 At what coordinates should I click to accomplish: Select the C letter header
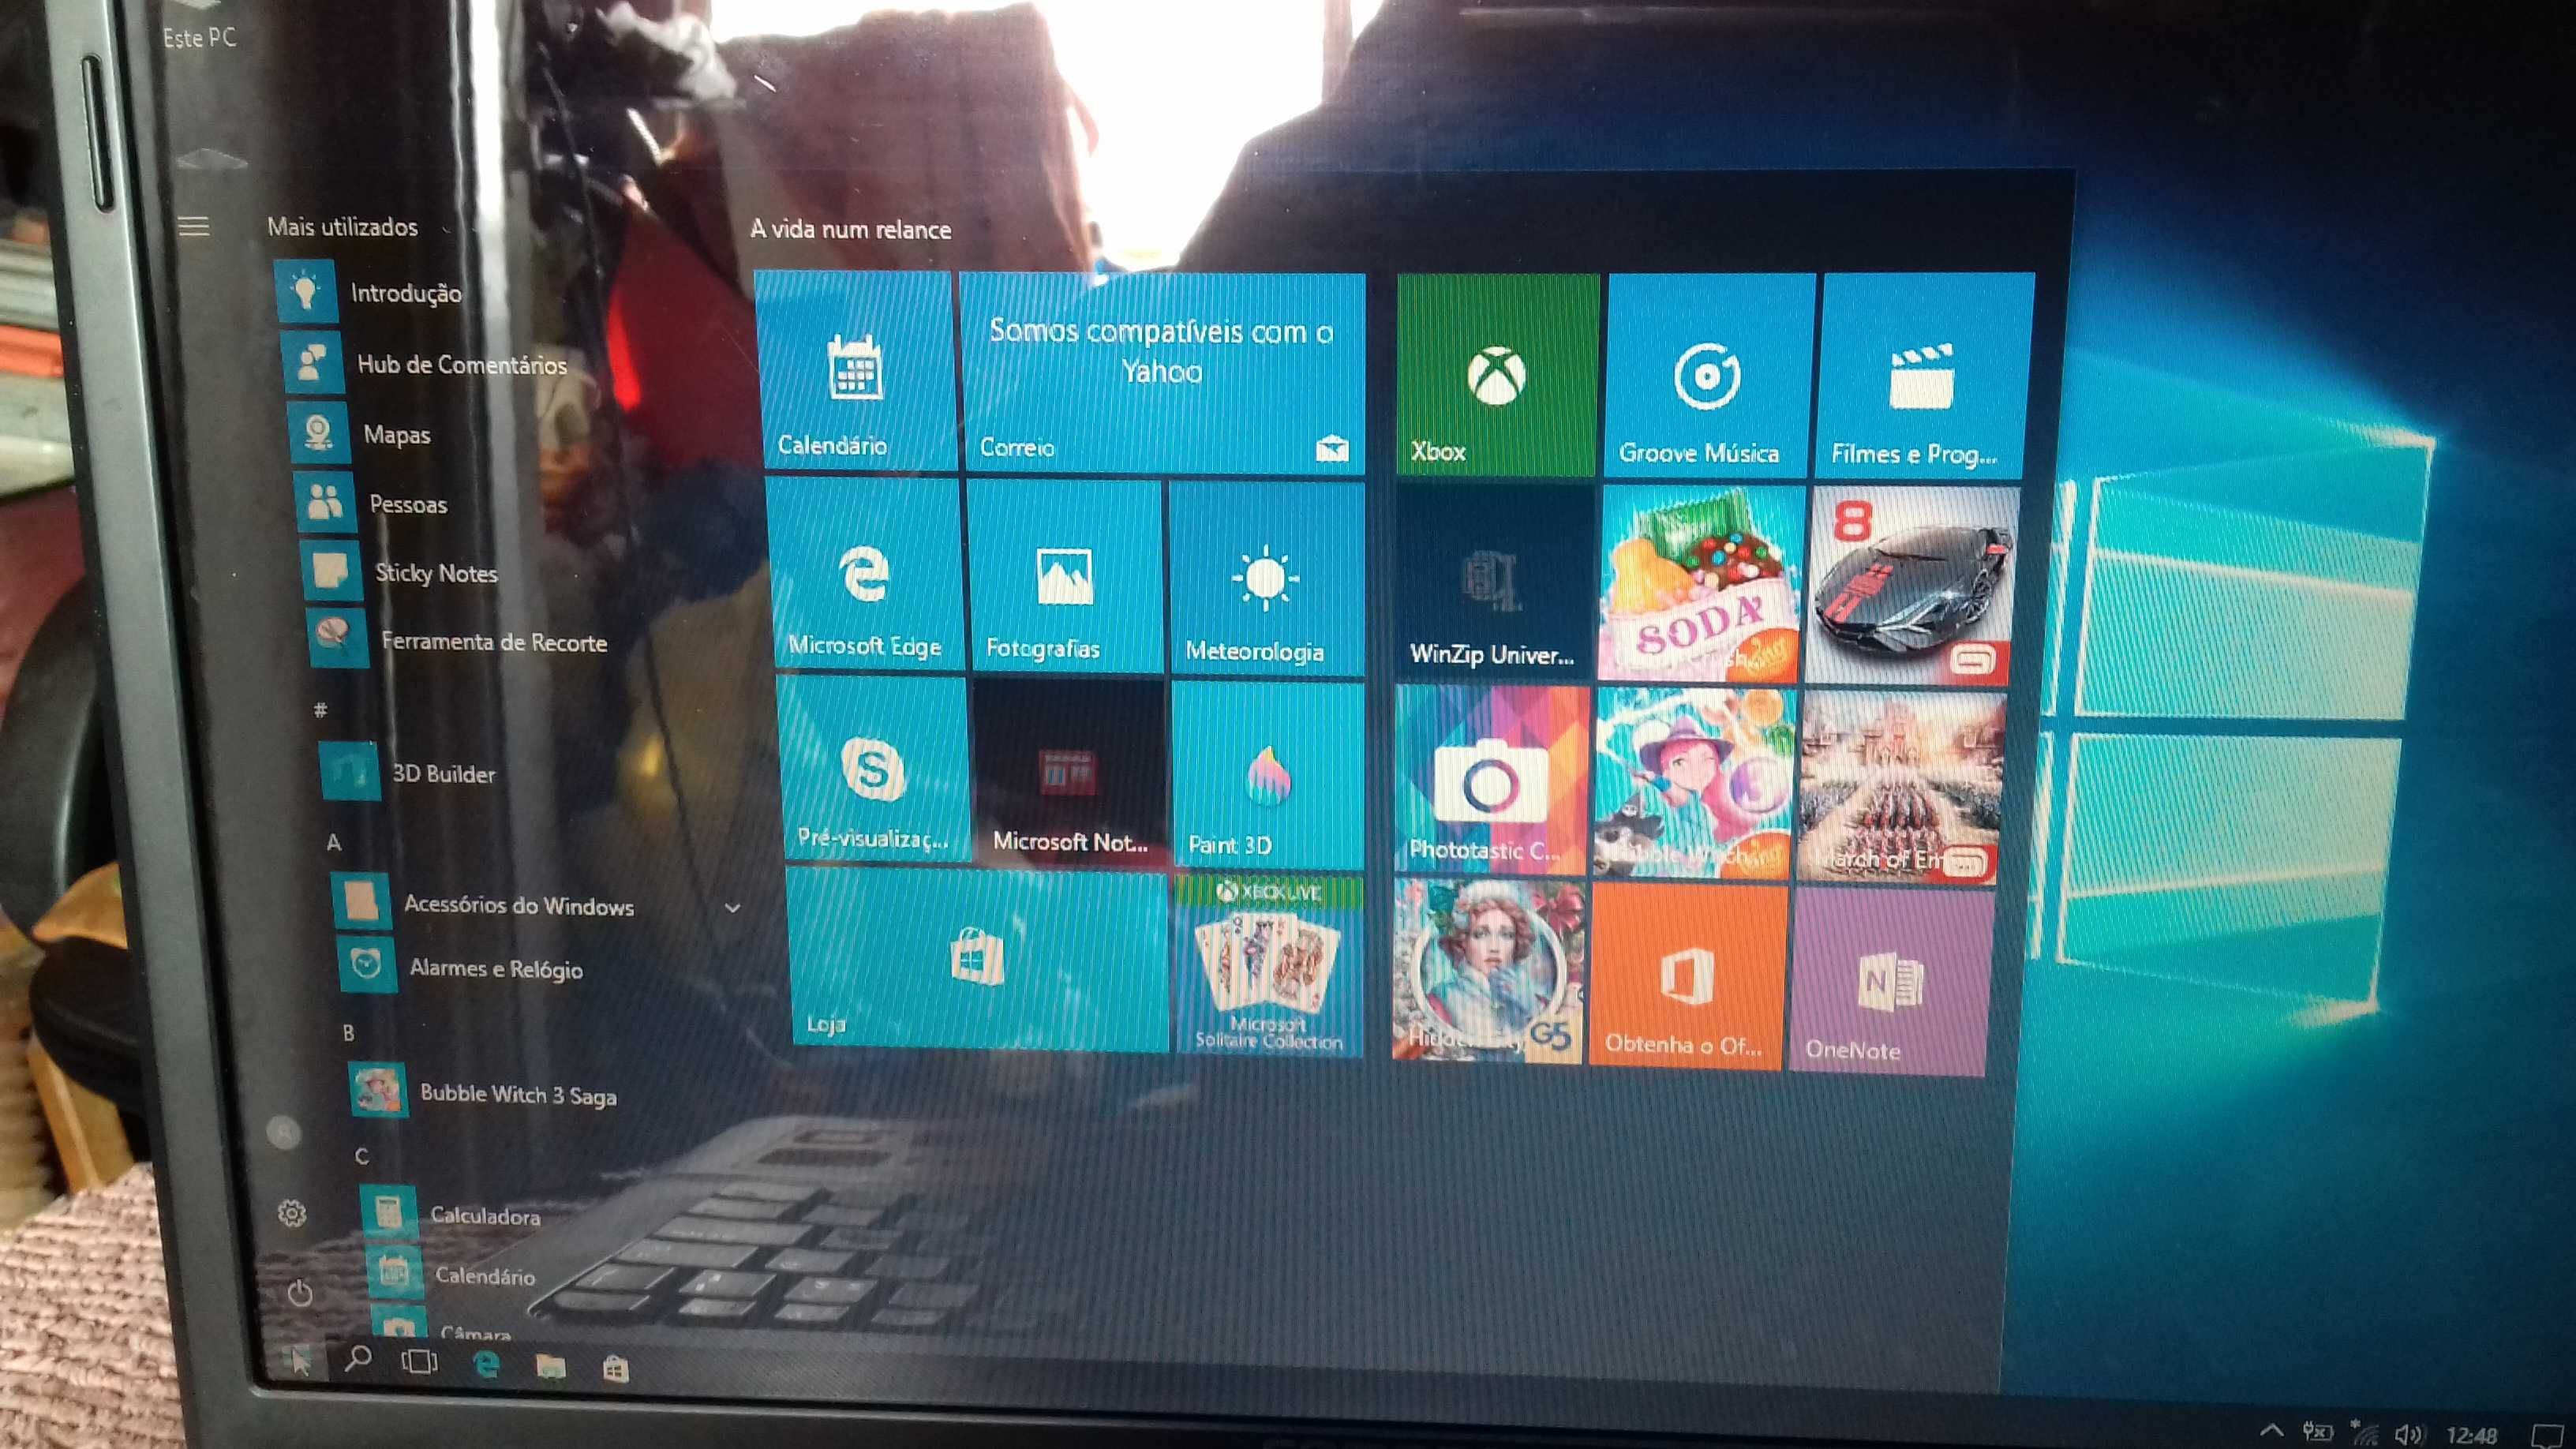[361, 1156]
